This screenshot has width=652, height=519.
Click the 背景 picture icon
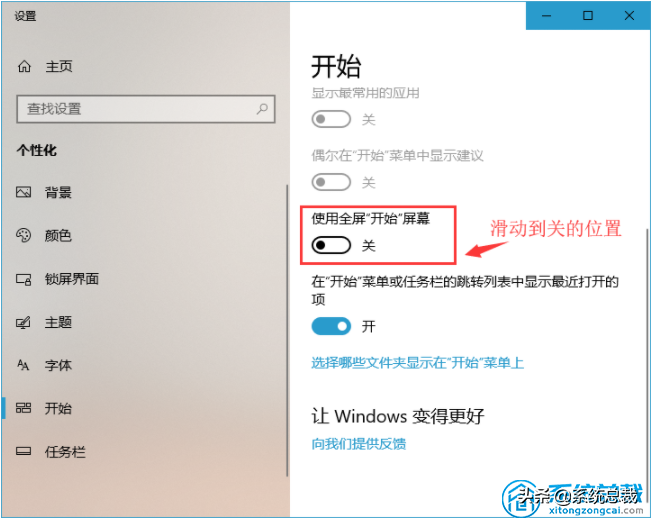23,192
